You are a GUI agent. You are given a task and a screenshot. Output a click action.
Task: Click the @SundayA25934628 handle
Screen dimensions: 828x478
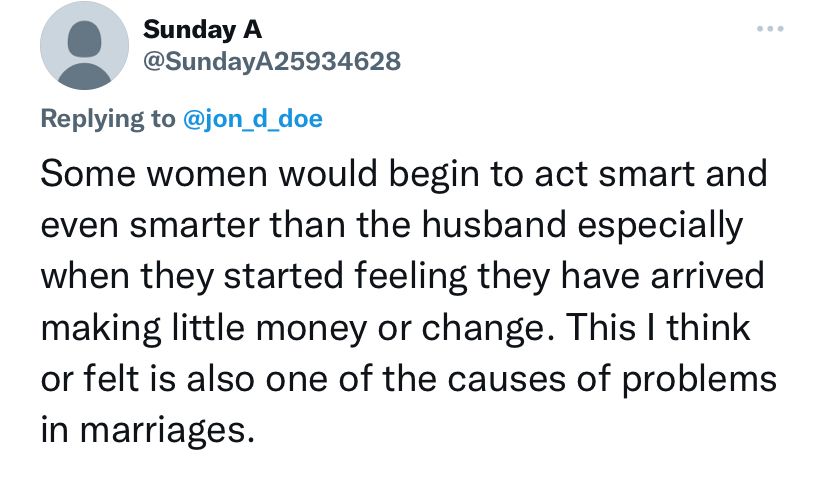[x=272, y=61]
